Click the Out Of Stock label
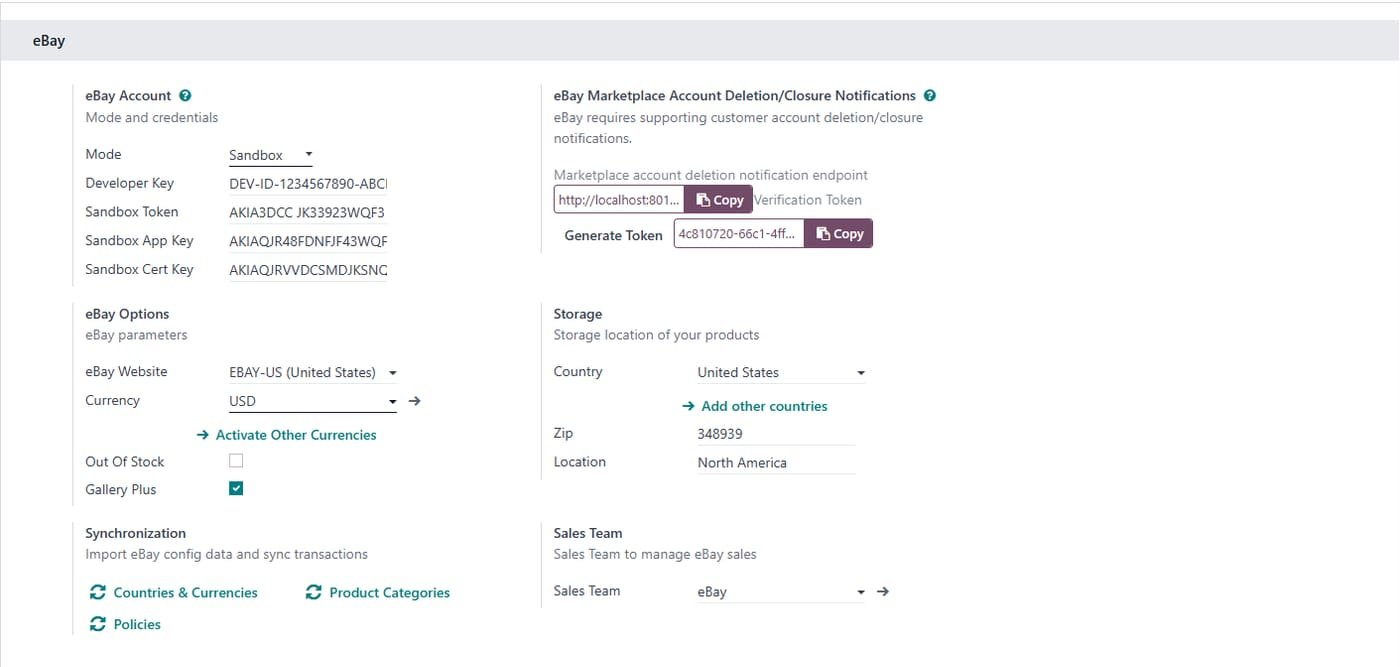The height and width of the screenshot is (667, 1400). coord(125,461)
